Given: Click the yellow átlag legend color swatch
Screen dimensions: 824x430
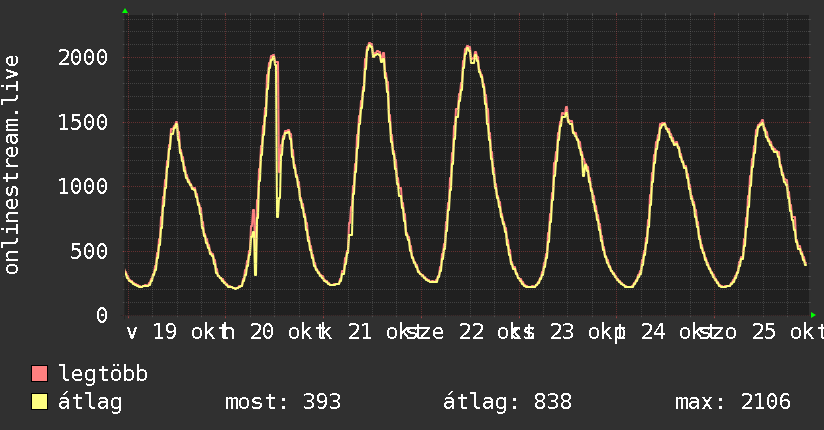Looking at the screenshot, I should (40, 402).
